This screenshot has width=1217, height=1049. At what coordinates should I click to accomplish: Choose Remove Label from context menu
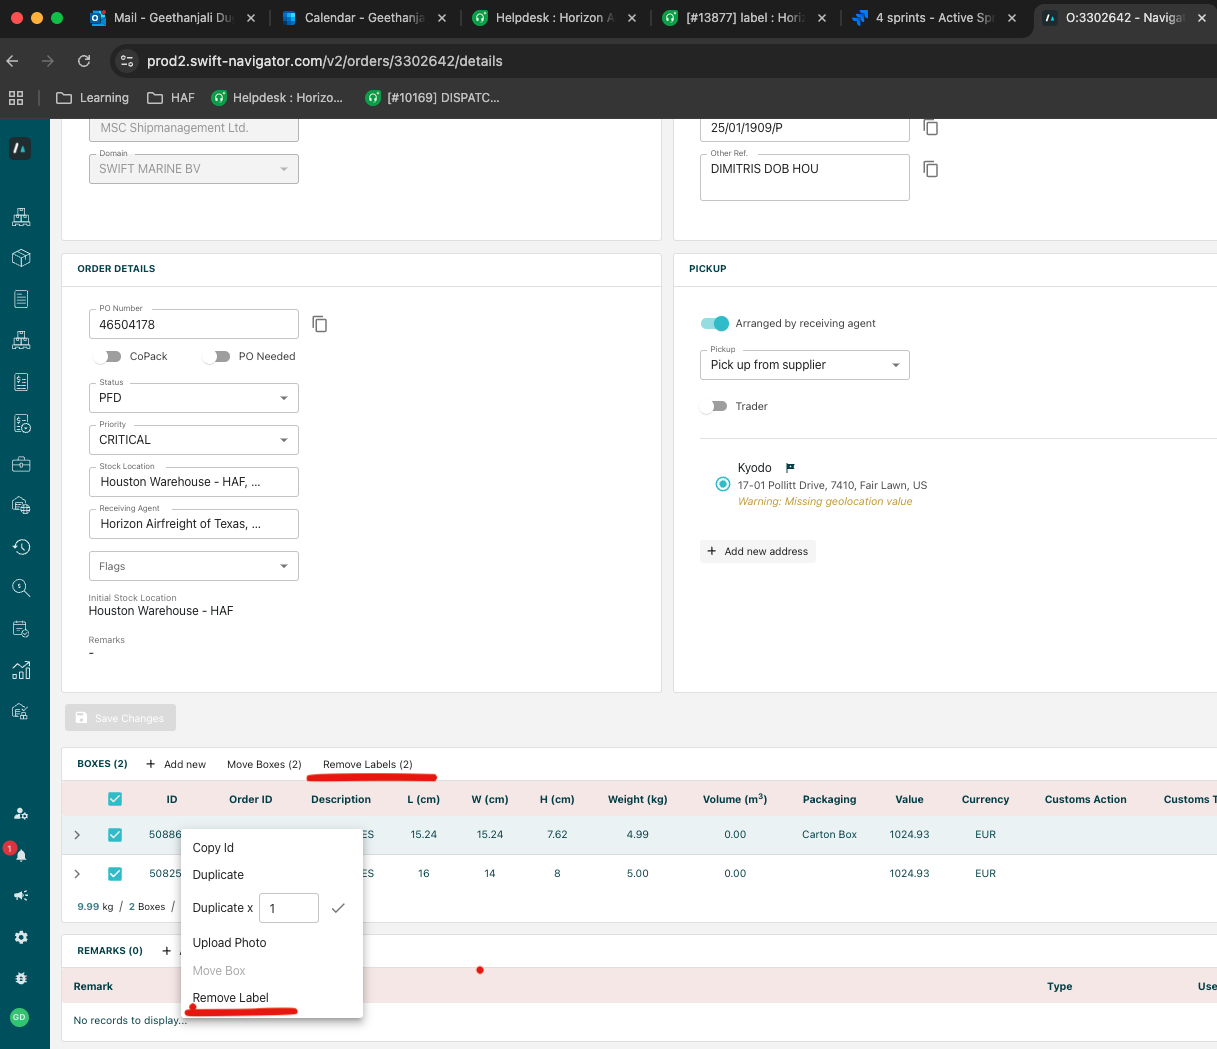[x=230, y=998]
